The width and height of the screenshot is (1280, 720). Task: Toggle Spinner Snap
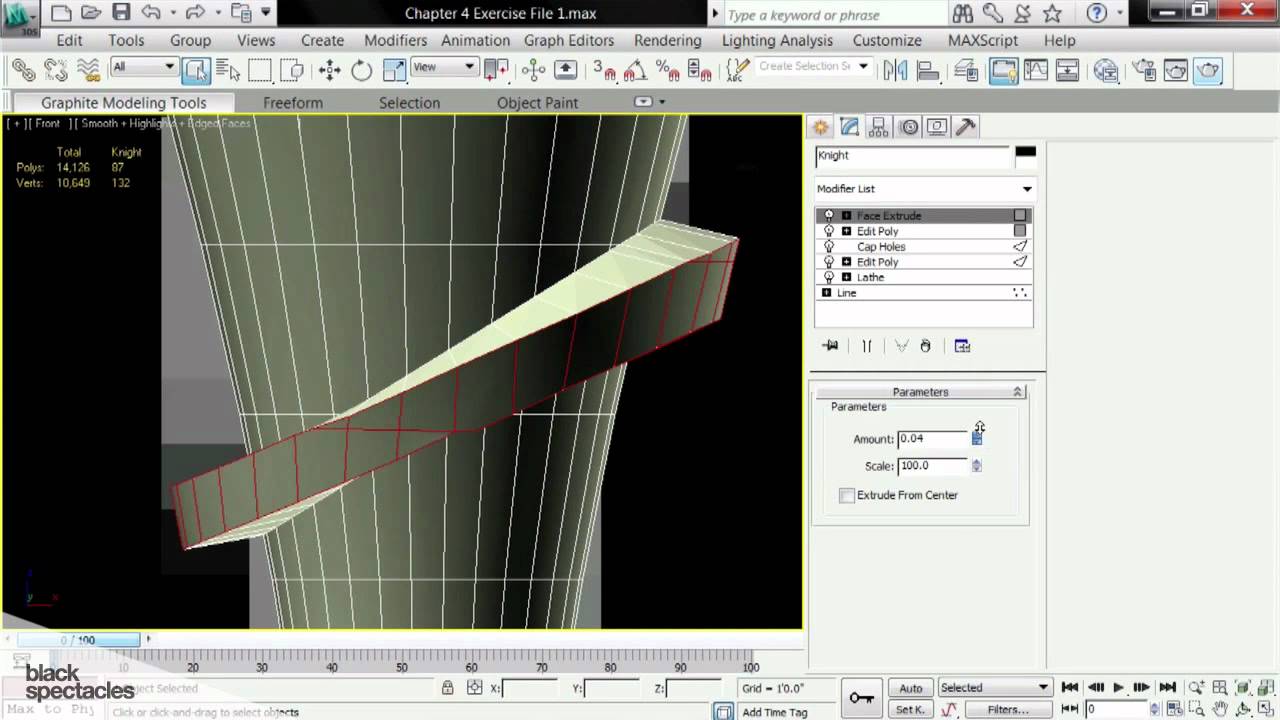tap(700, 70)
